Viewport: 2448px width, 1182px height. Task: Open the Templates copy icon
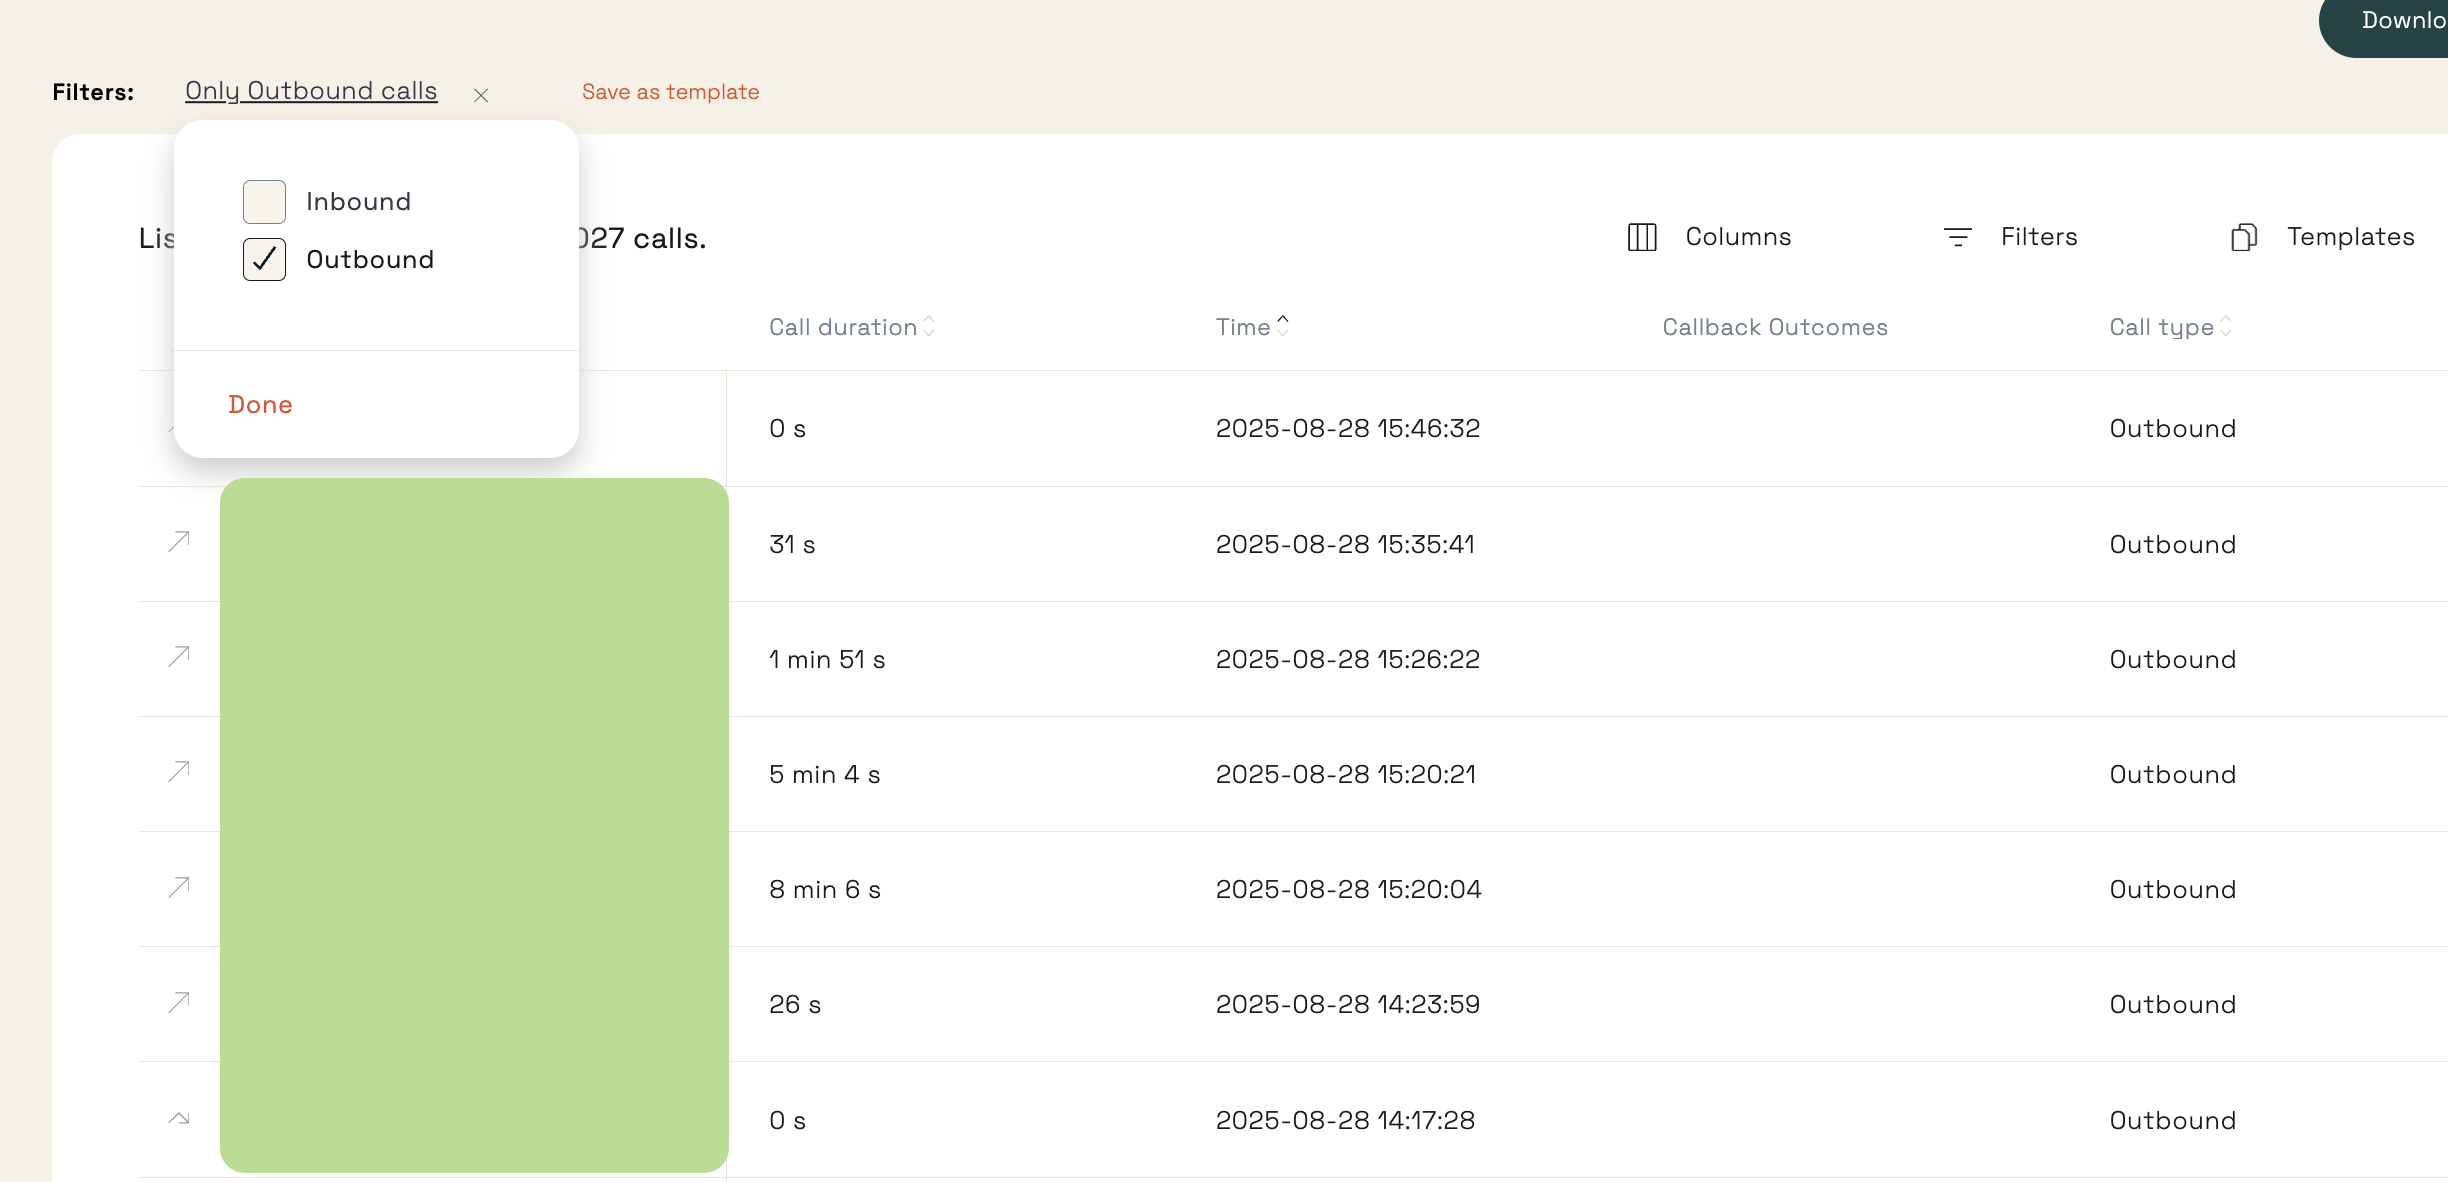tap(2244, 237)
